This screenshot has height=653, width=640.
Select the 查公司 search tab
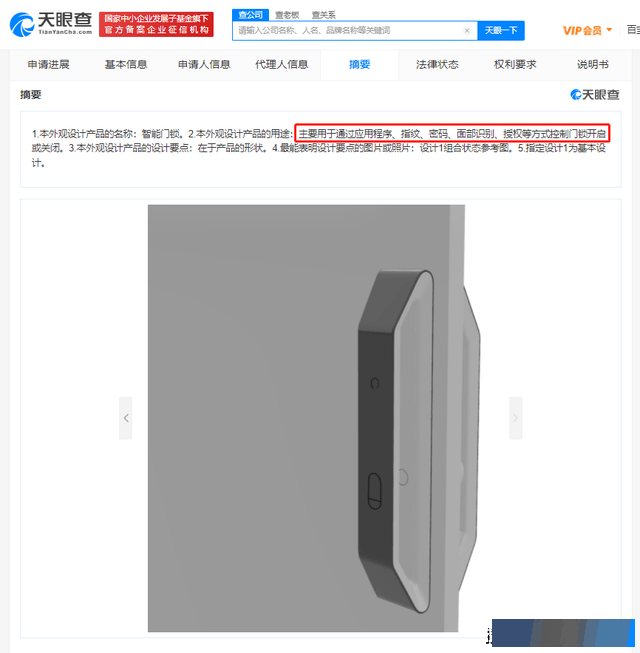(250, 15)
